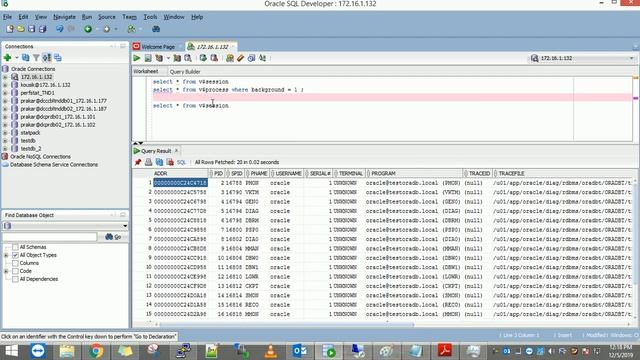Toggle the Columns checkbox

(16, 263)
